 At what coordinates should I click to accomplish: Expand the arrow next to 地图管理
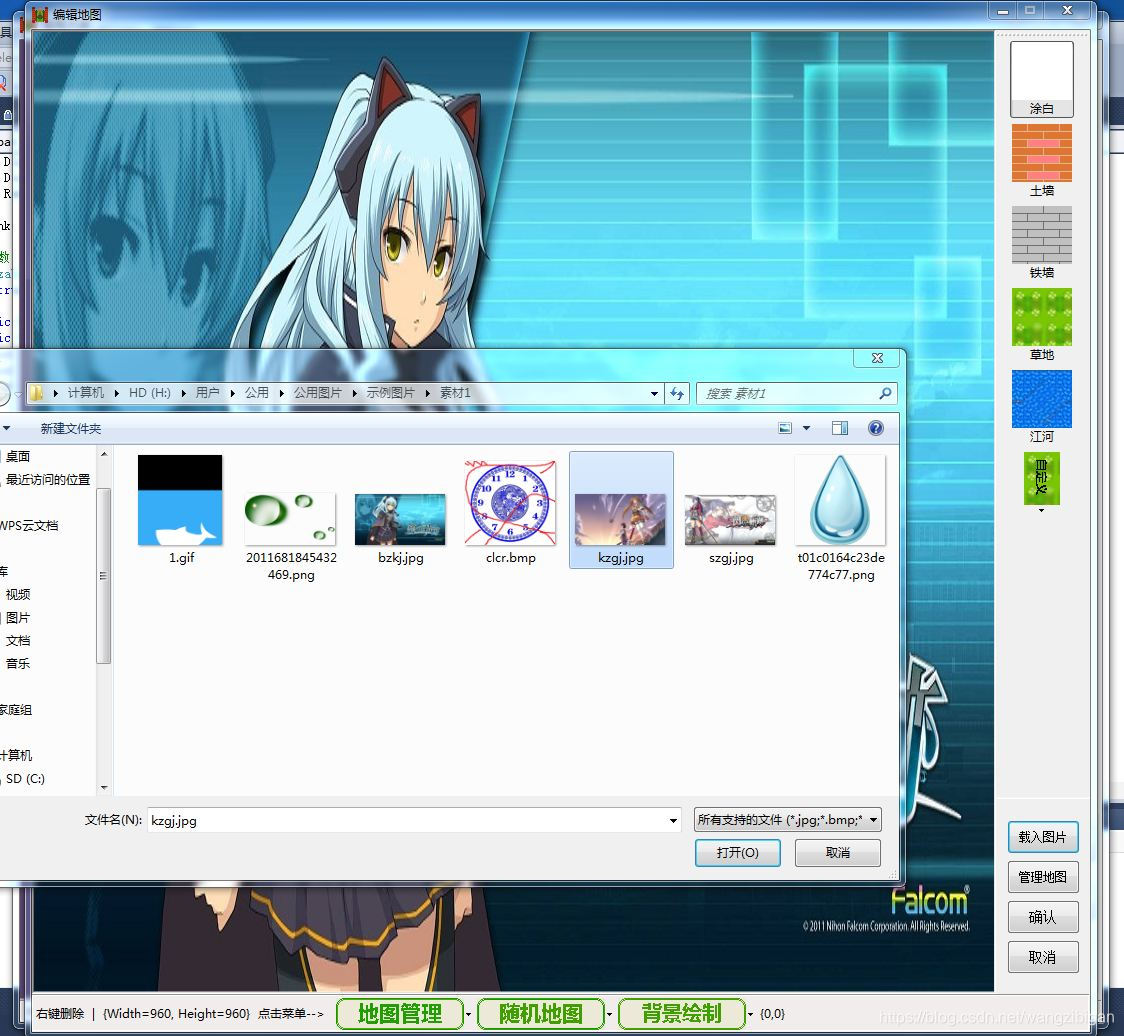tap(469, 1014)
